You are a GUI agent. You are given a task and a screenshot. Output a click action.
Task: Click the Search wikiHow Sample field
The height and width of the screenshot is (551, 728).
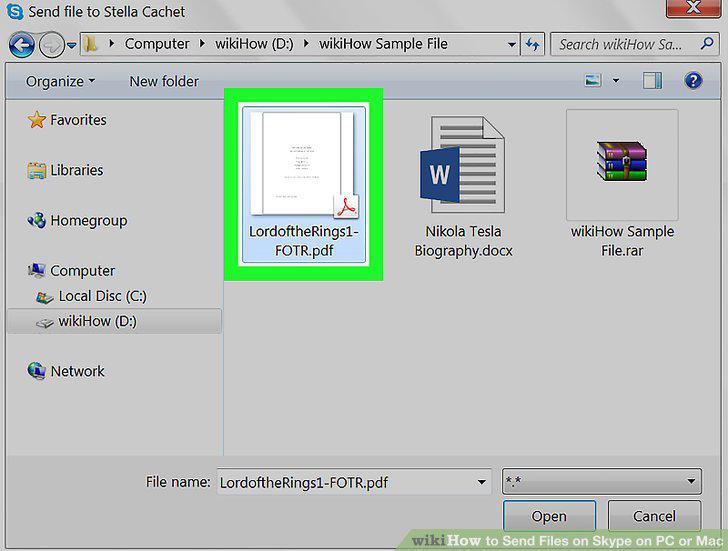pos(625,45)
